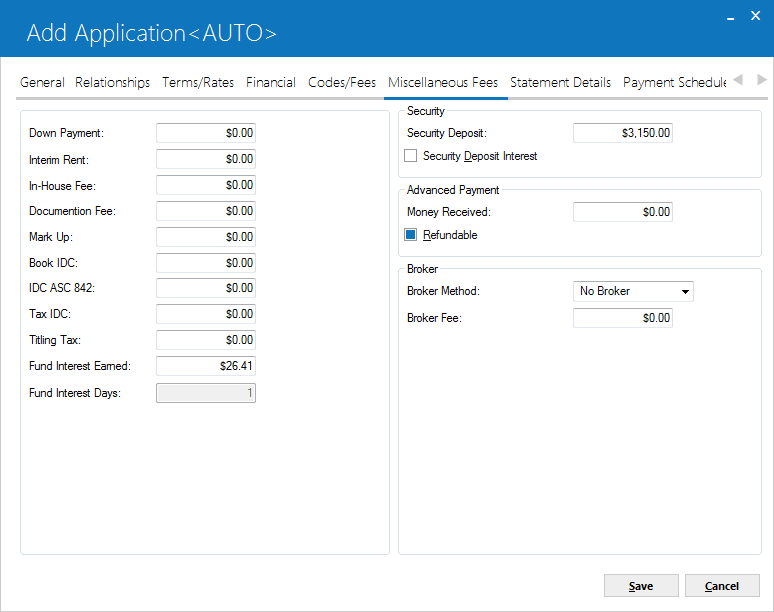Image resolution: width=774 pixels, height=612 pixels.
Task: Open the Broker Method dropdown
Action: tap(633, 291)
